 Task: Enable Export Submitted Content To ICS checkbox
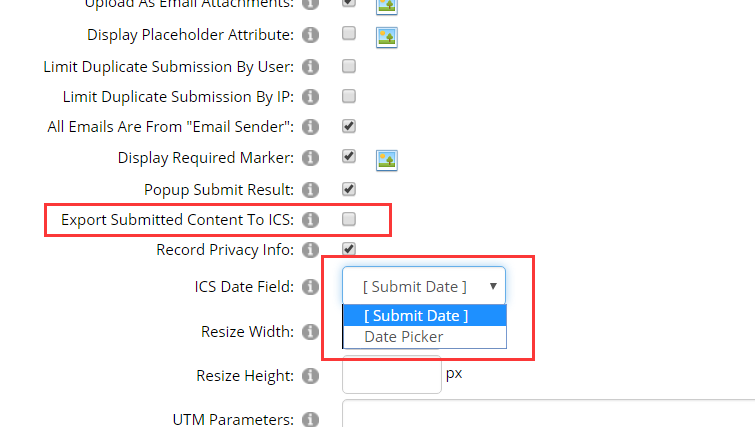[349, 219]
